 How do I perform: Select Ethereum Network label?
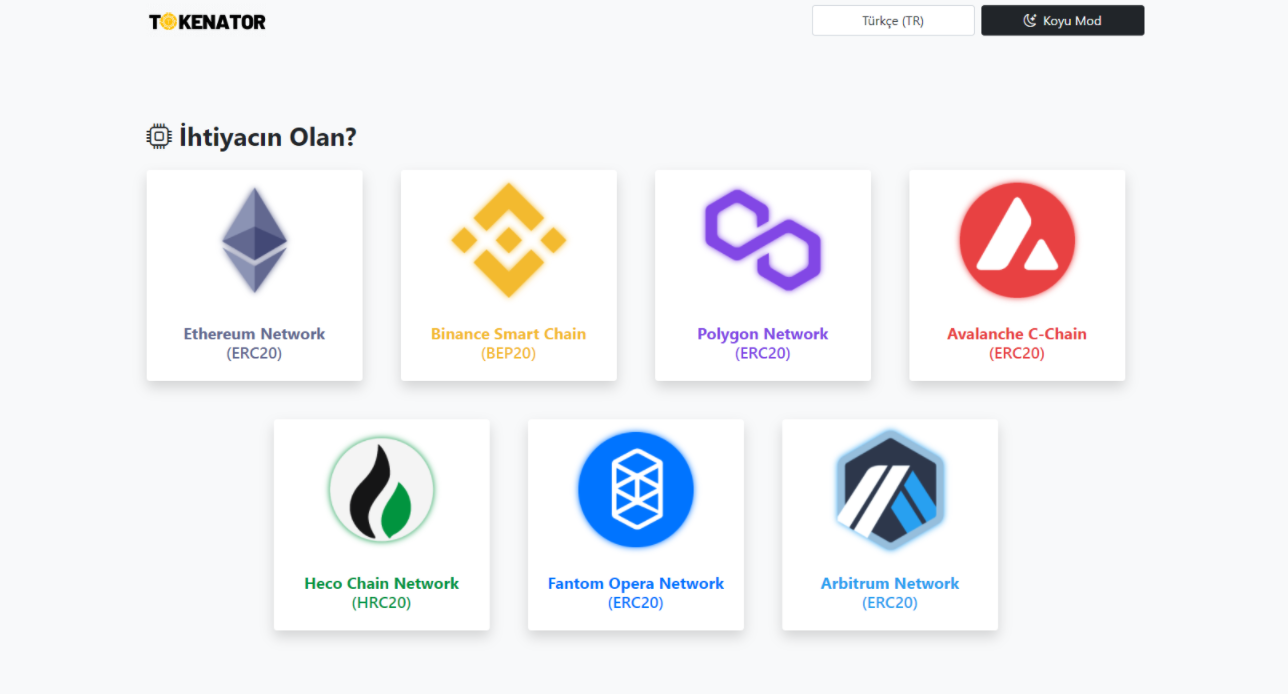254,334
